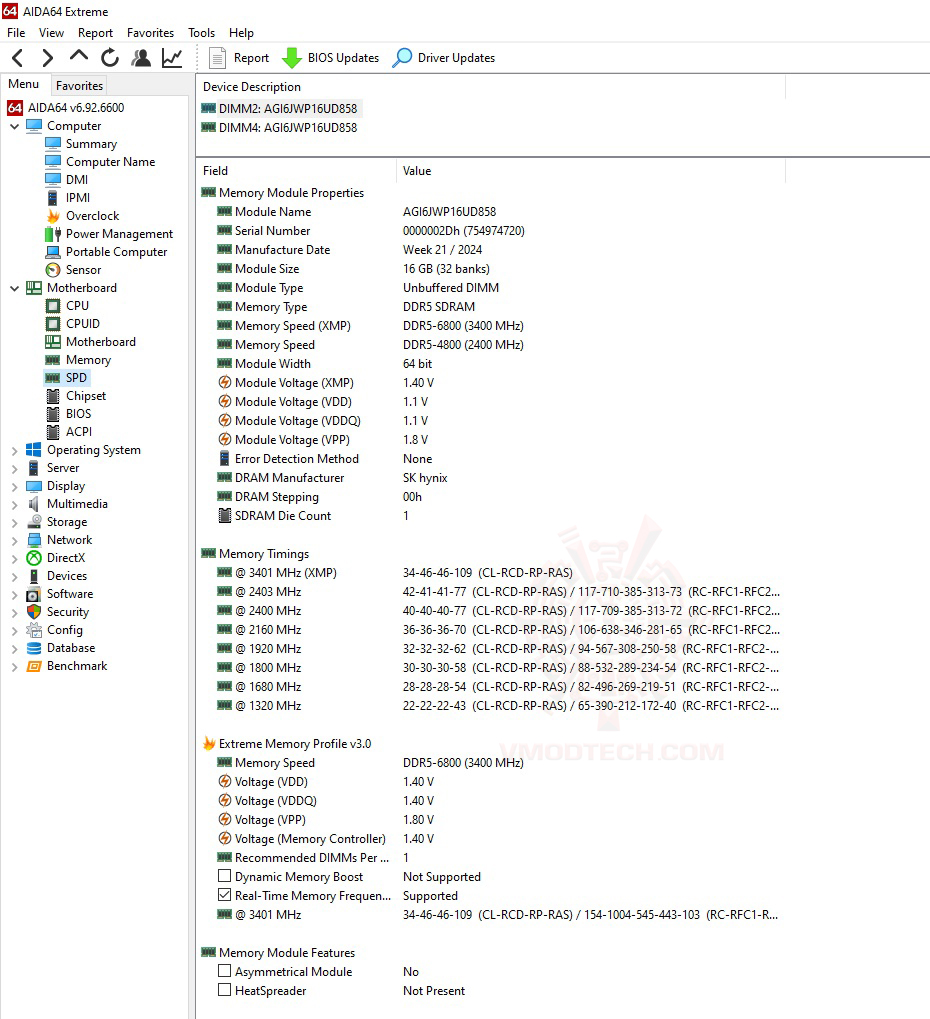This screenshot has width=930, height=1019.
Task: Click the Report toolbar button
Action: click(239, 58)
